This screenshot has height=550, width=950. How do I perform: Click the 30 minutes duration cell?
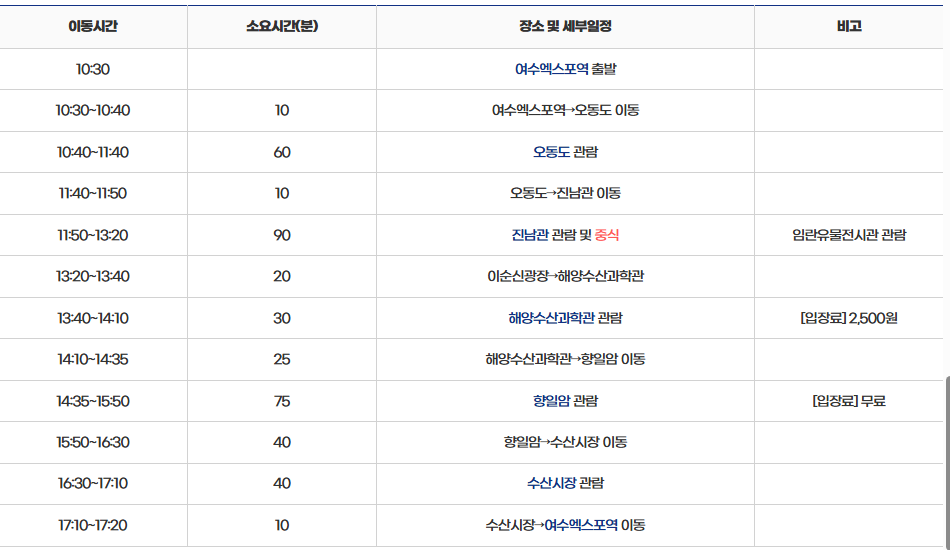click(282, 318)
